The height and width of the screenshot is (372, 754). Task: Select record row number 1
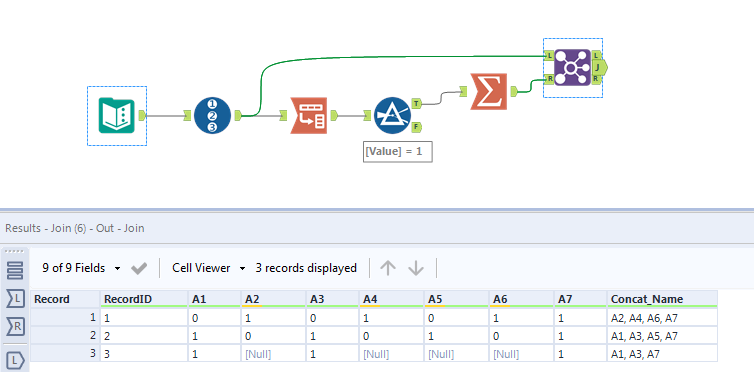tap(65, 317)
